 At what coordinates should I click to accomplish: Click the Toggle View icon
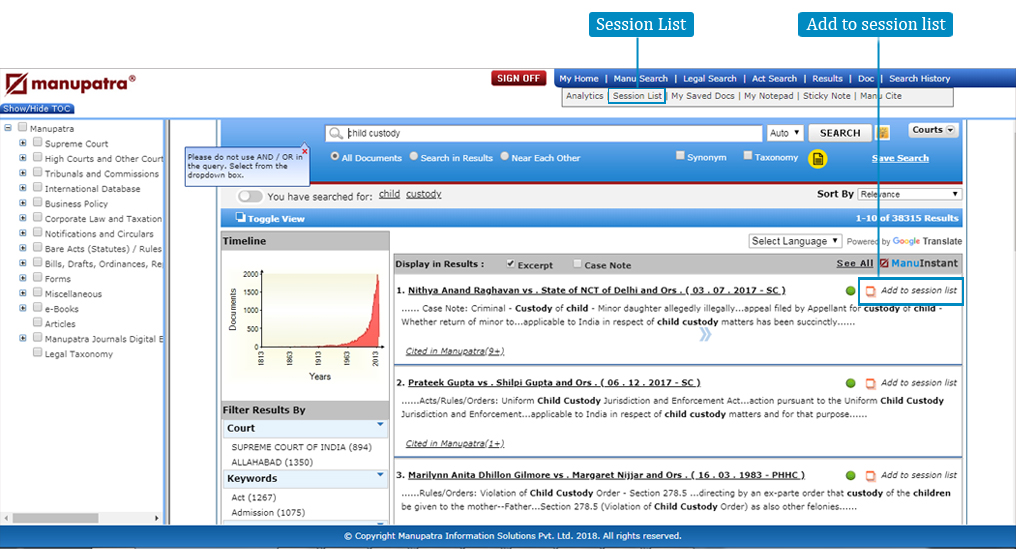pyautogui.click(x=240, y=217)
